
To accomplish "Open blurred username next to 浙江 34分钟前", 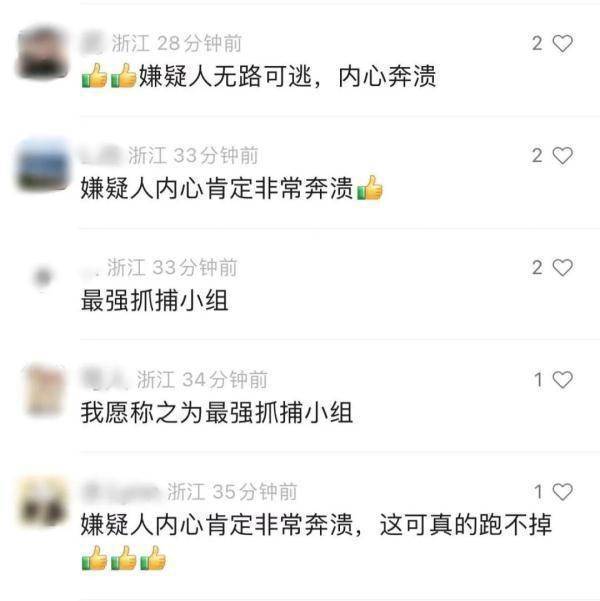I will (105, 380).
